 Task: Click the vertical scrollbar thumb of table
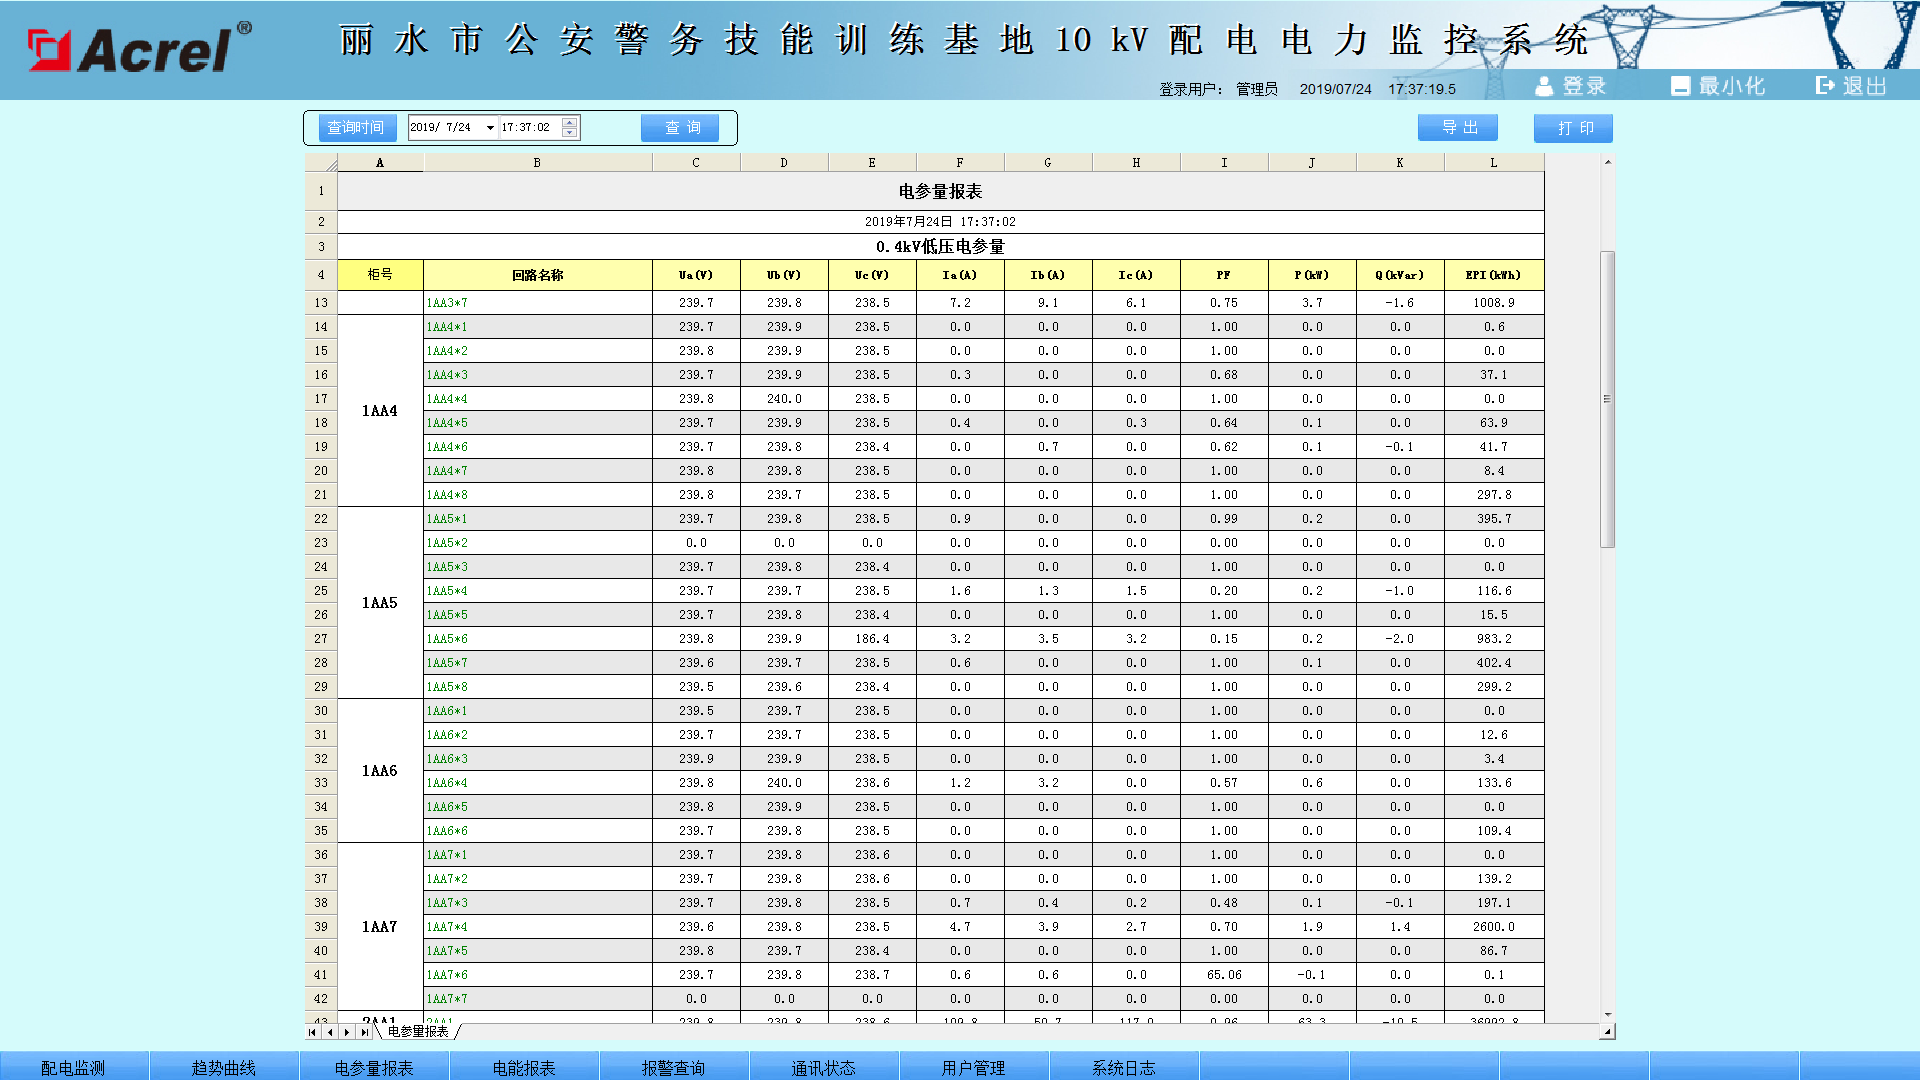pos(1607,399)
